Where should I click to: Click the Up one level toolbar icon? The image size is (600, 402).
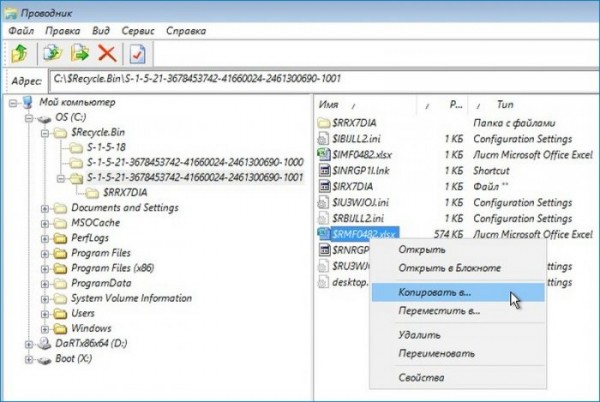(20, 53)
